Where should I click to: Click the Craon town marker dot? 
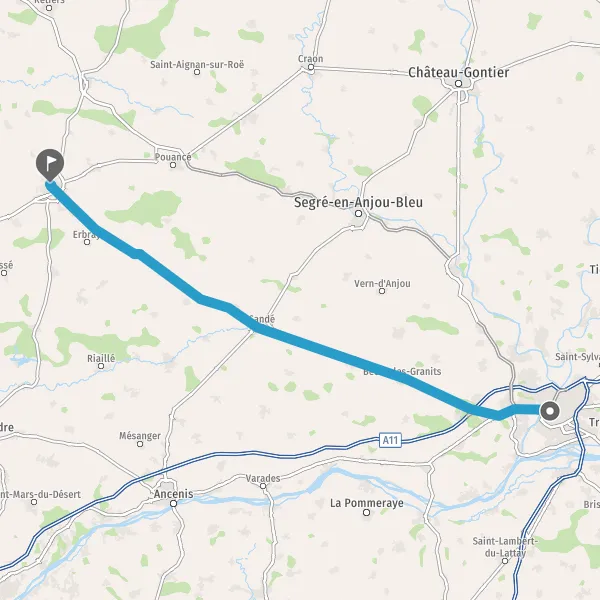311,67
